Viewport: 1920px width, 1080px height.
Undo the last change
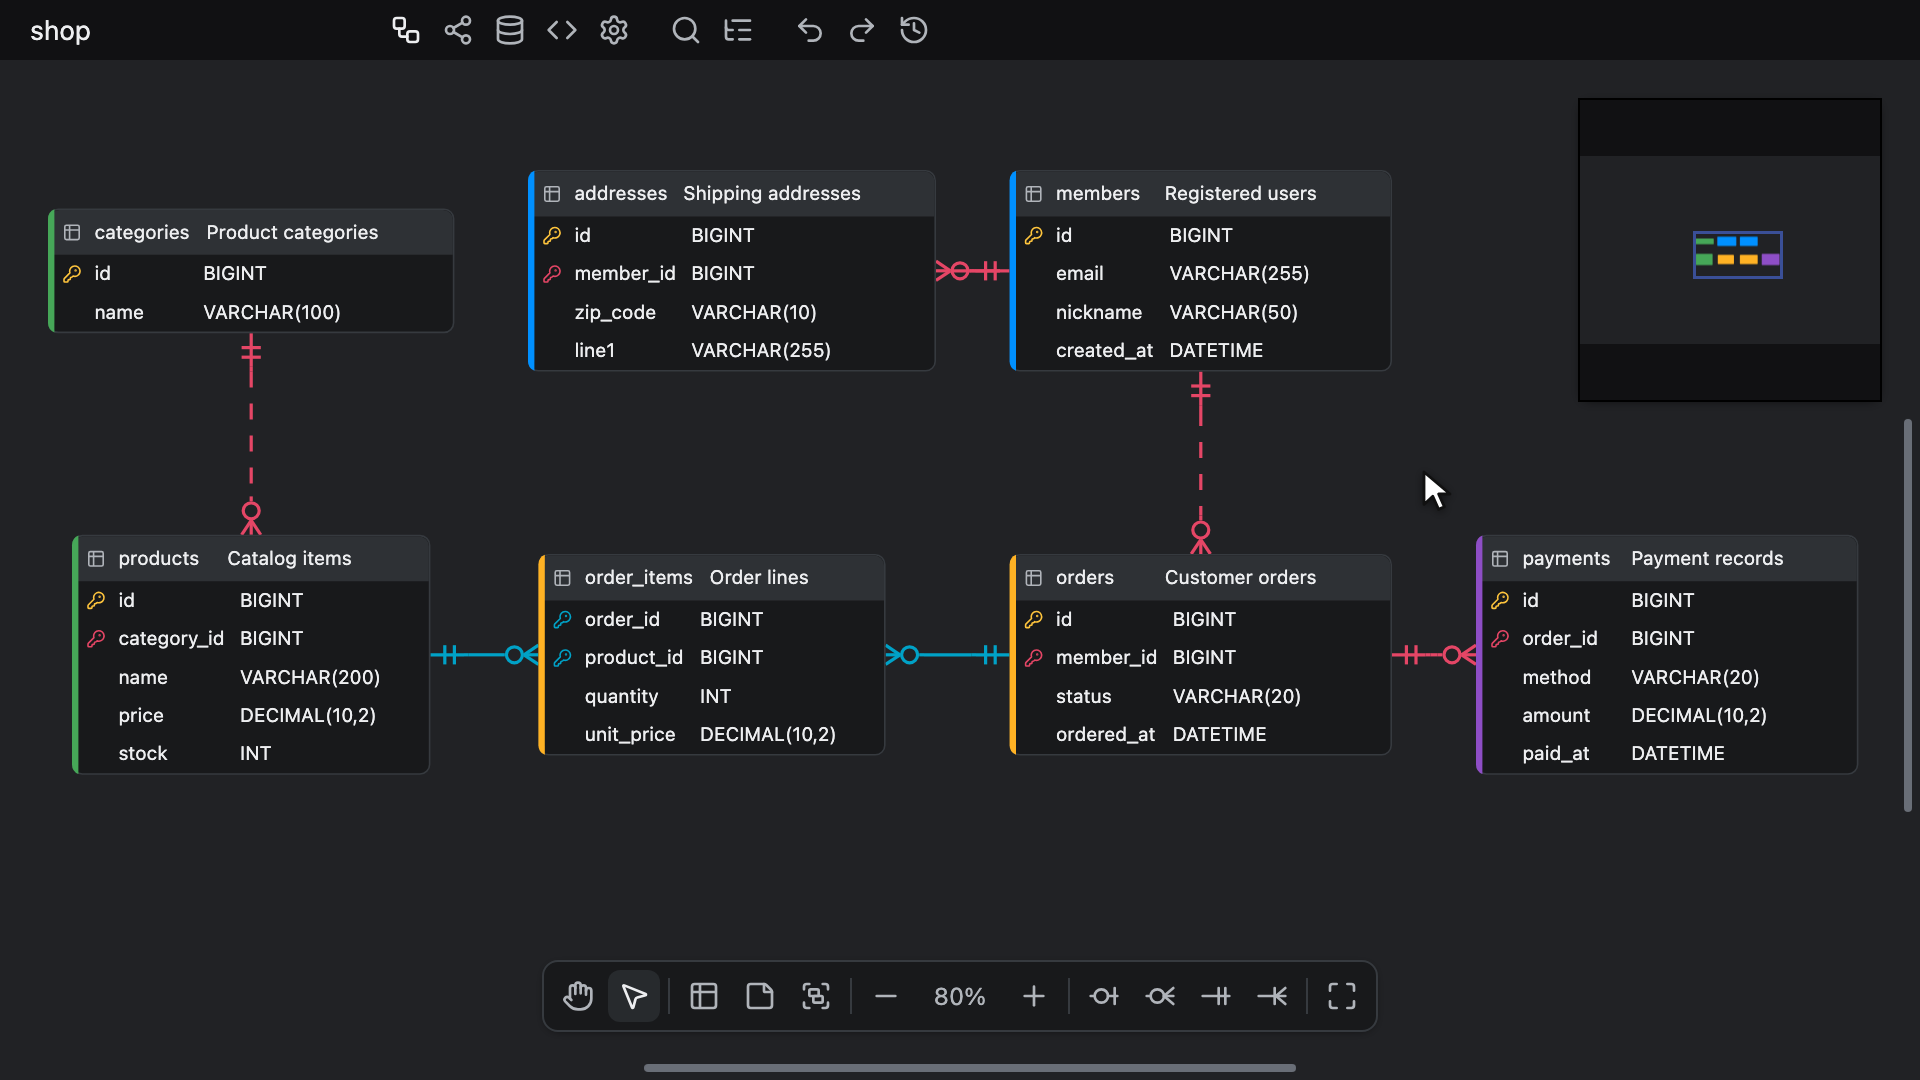point(810,30)
